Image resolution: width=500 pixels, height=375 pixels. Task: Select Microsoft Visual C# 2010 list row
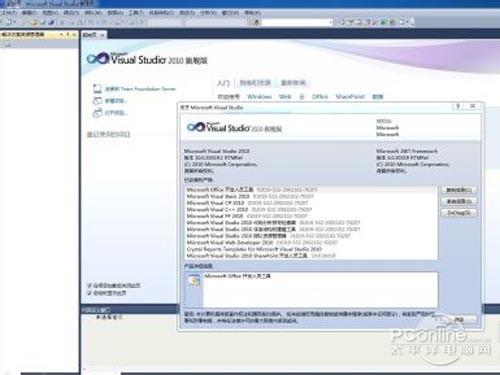pos(311,203)
